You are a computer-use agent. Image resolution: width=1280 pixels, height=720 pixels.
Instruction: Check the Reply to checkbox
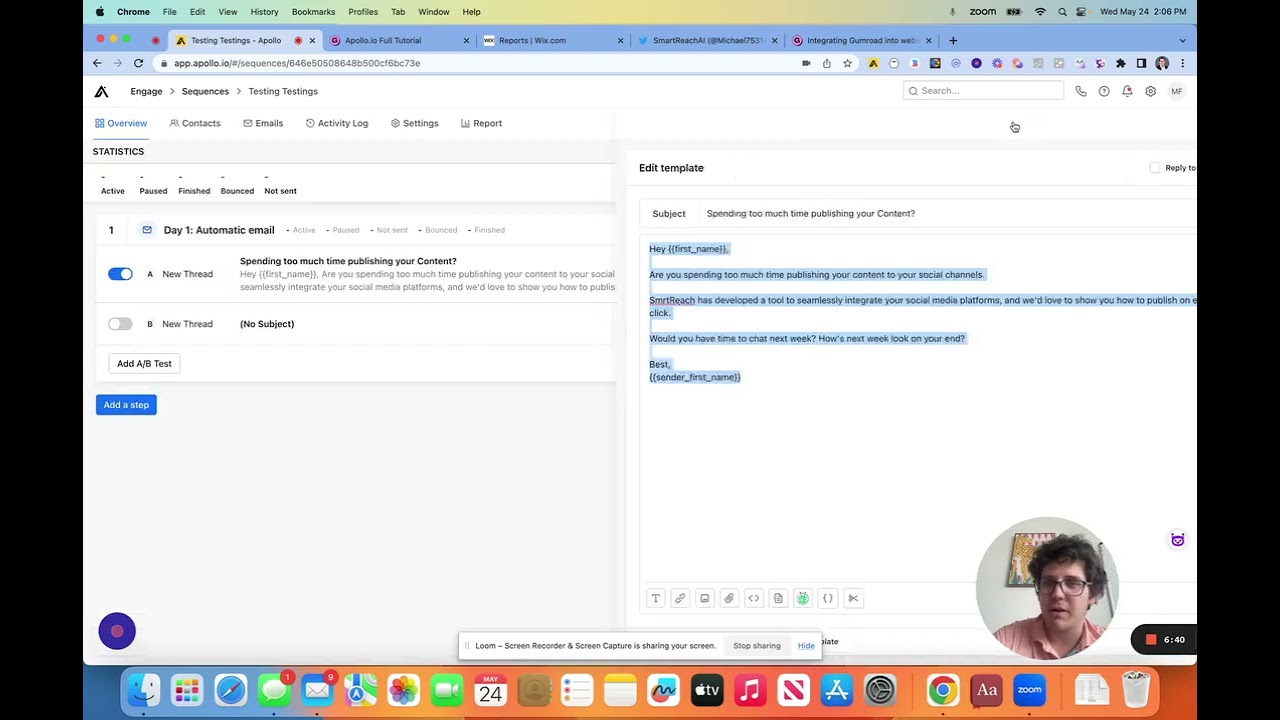pos(1155,168)
